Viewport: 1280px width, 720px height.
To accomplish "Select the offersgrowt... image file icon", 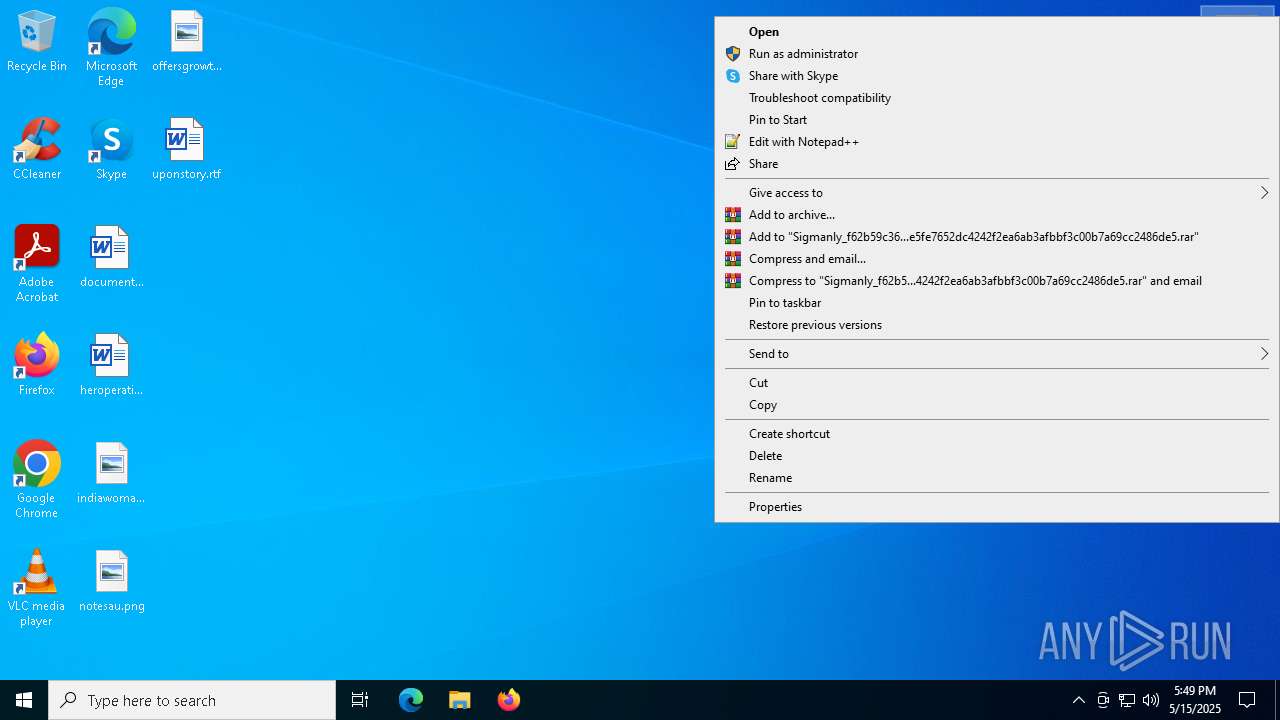I will coord(187,42).
